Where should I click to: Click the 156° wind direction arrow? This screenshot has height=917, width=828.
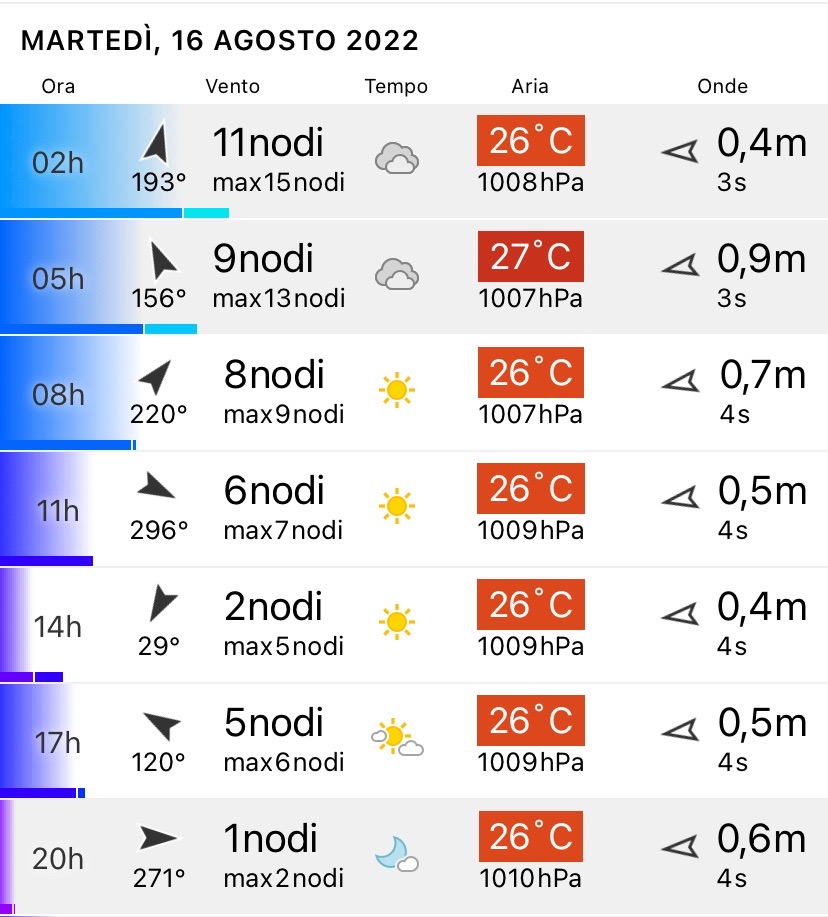(x=160, y=260)
